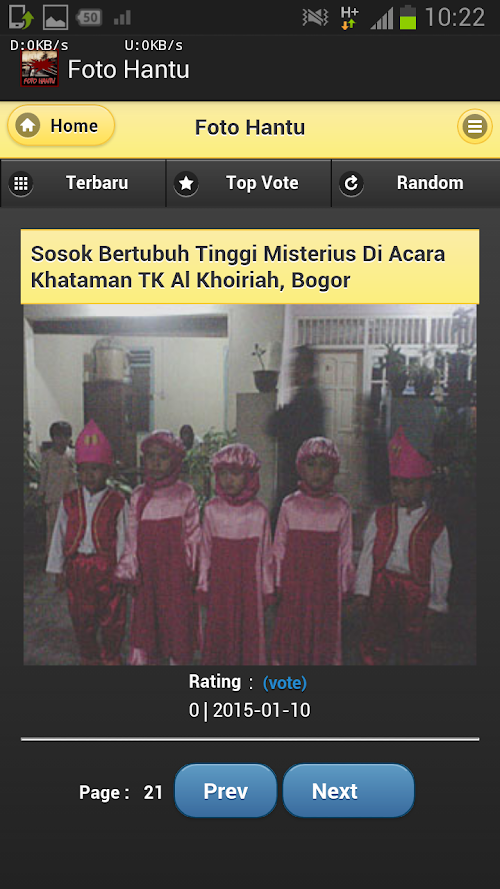Tap the H+ mobile data indicator

[x=349, y=18]
